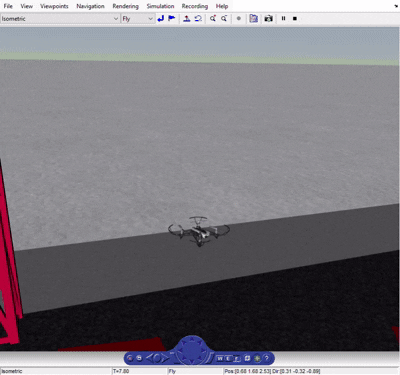Click the snapshot button in navigation panel

point(139,358)
